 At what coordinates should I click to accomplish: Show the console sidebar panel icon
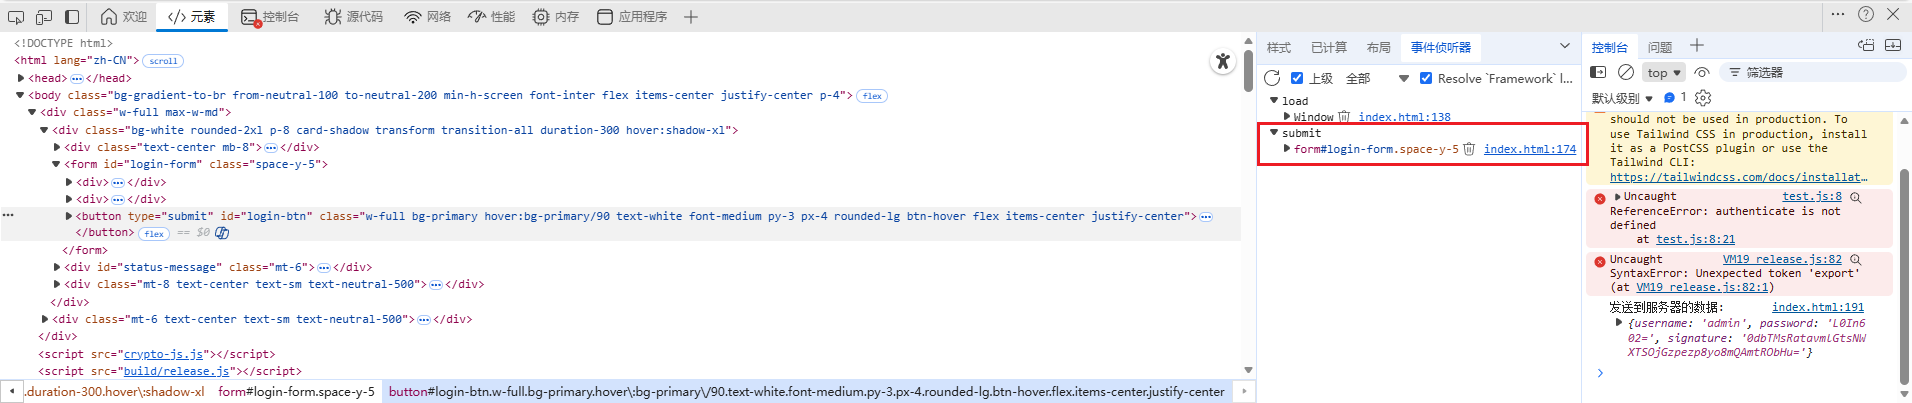[1598, 72]
